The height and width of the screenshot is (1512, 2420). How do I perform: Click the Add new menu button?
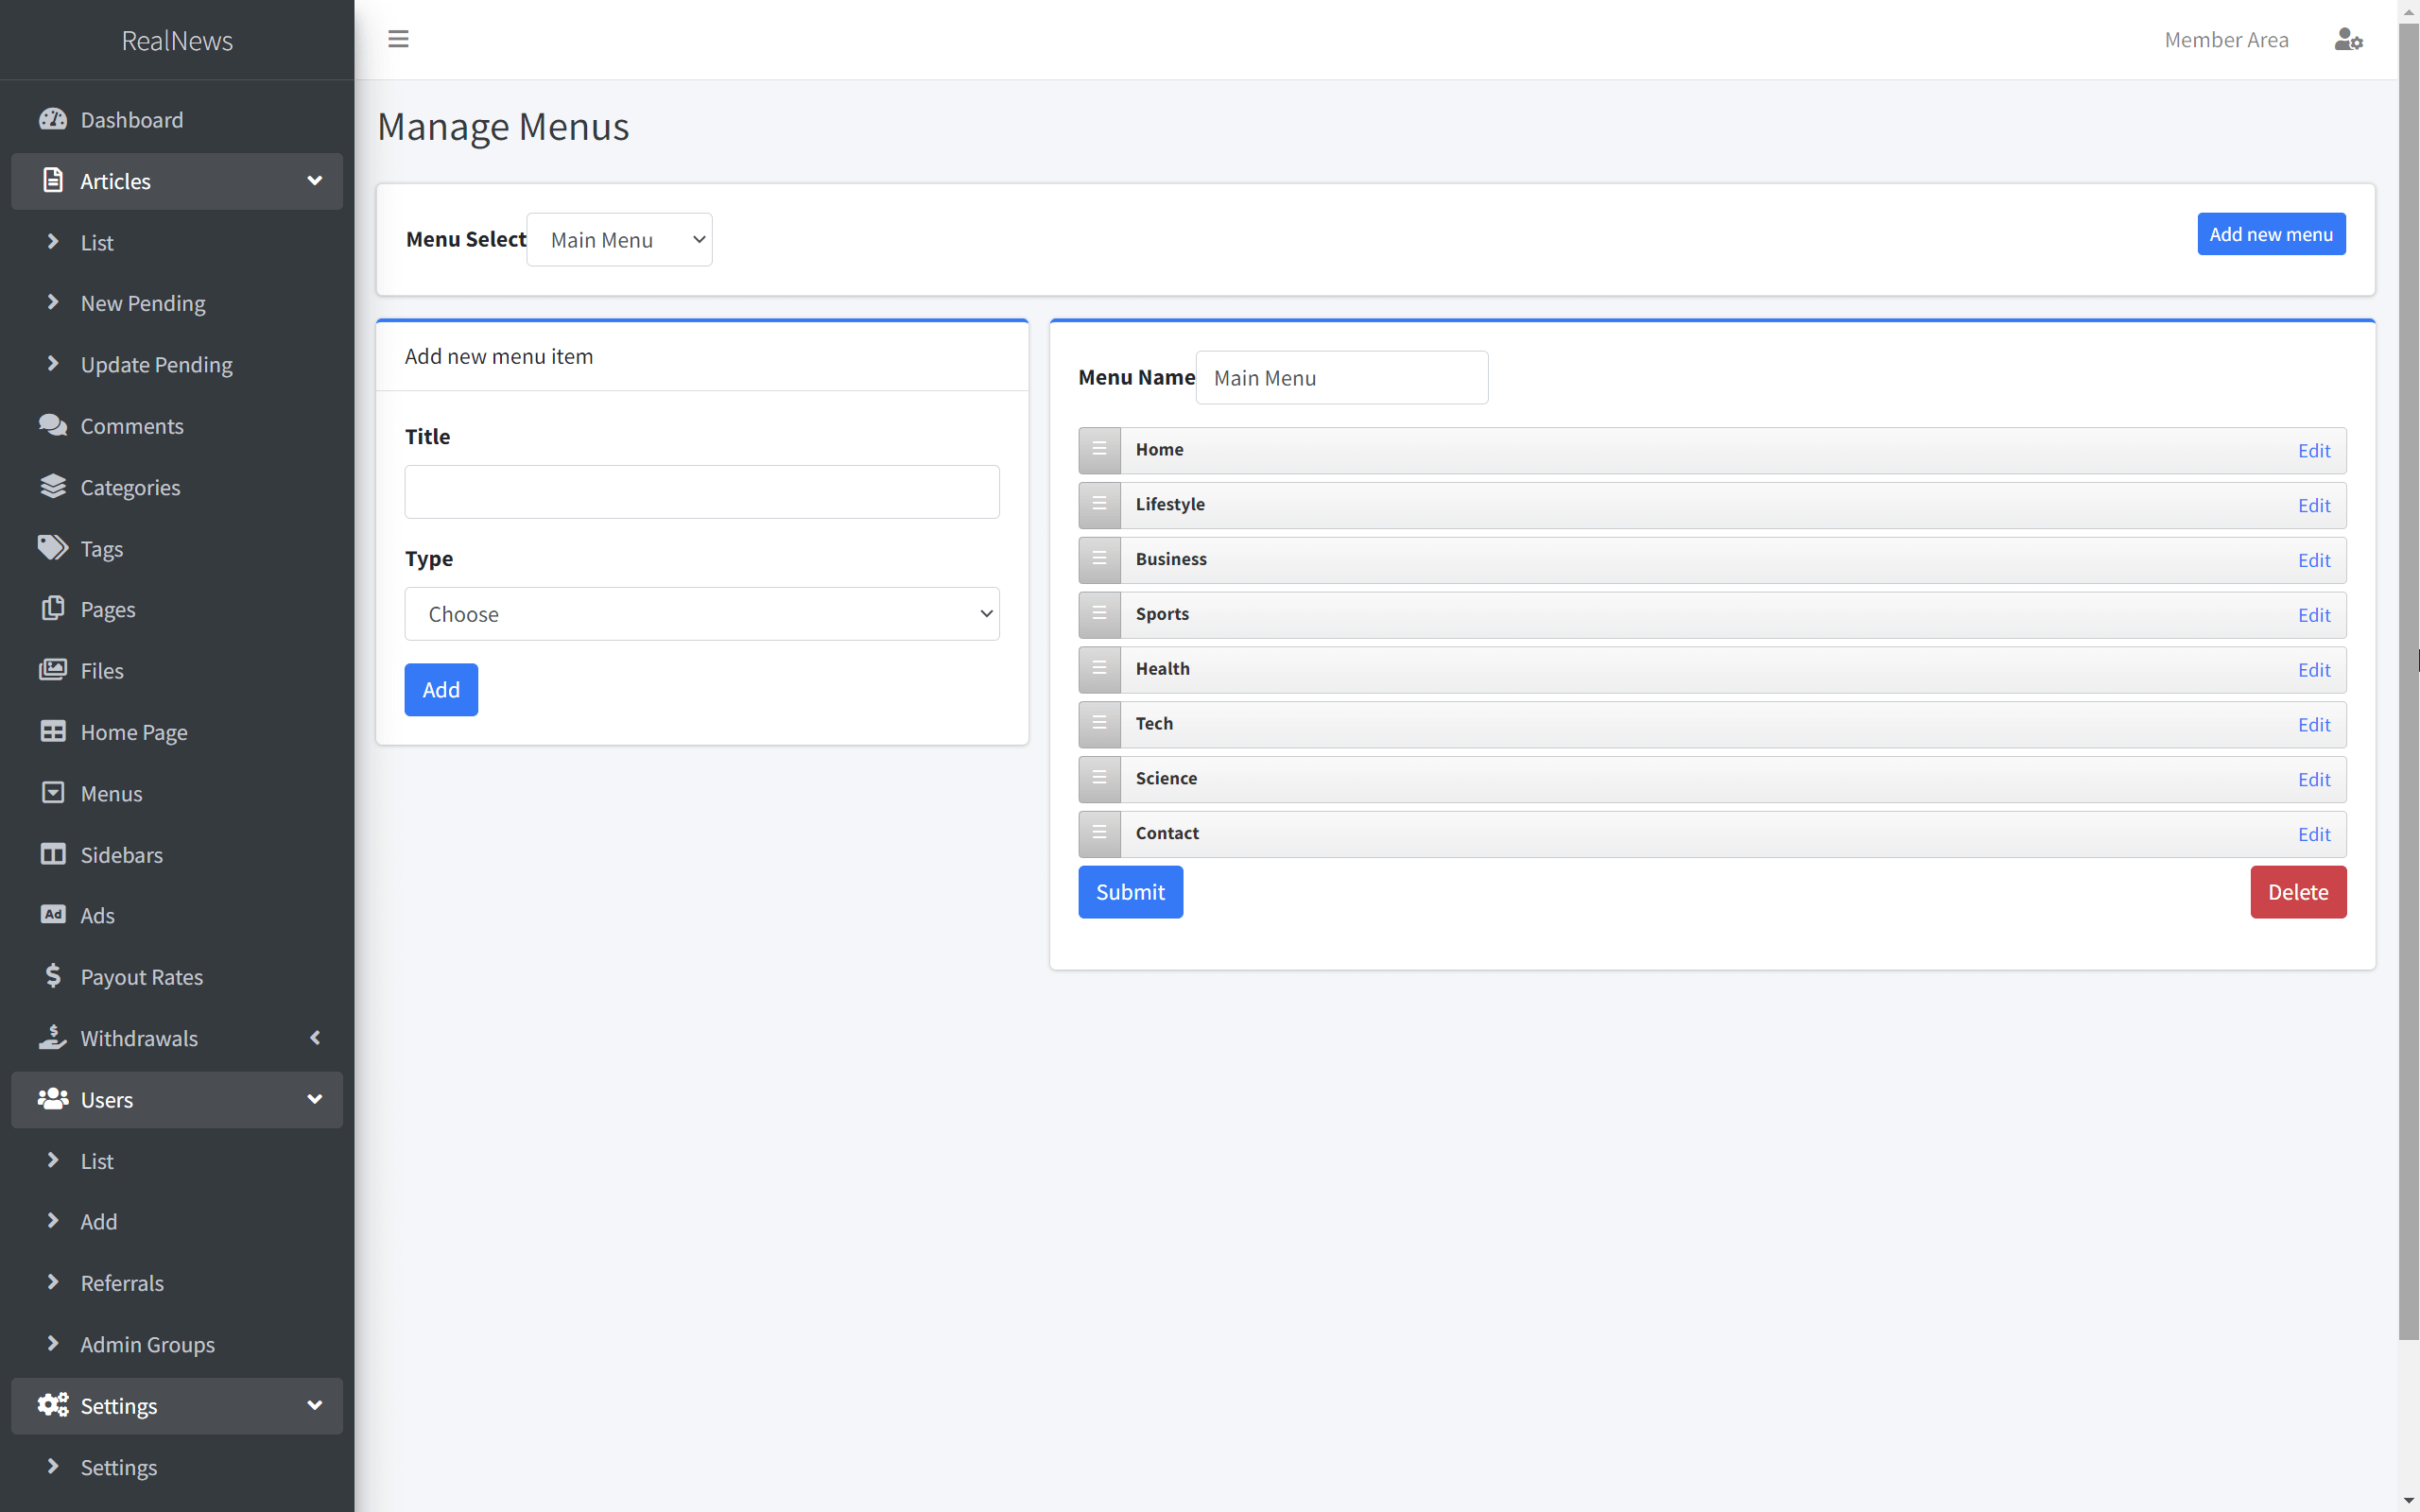[x=2270, y=233]
